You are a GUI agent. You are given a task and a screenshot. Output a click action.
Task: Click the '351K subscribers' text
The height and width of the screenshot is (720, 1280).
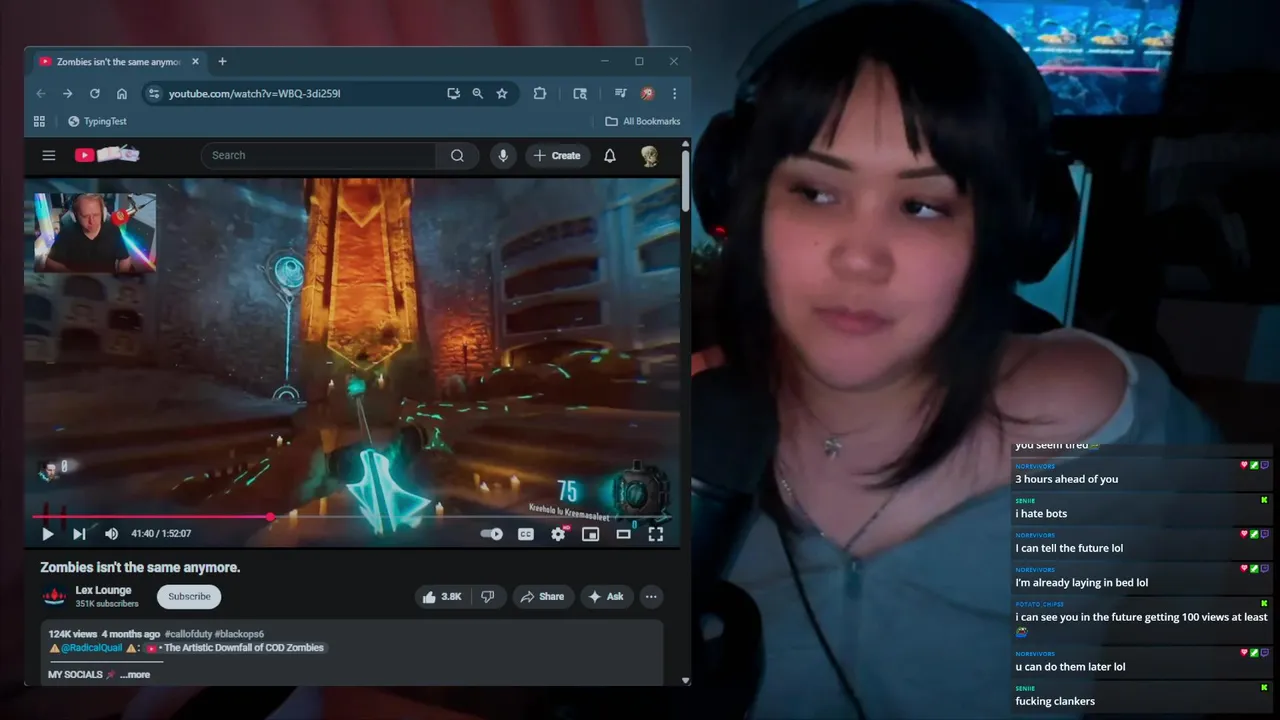tap(107, 604)
